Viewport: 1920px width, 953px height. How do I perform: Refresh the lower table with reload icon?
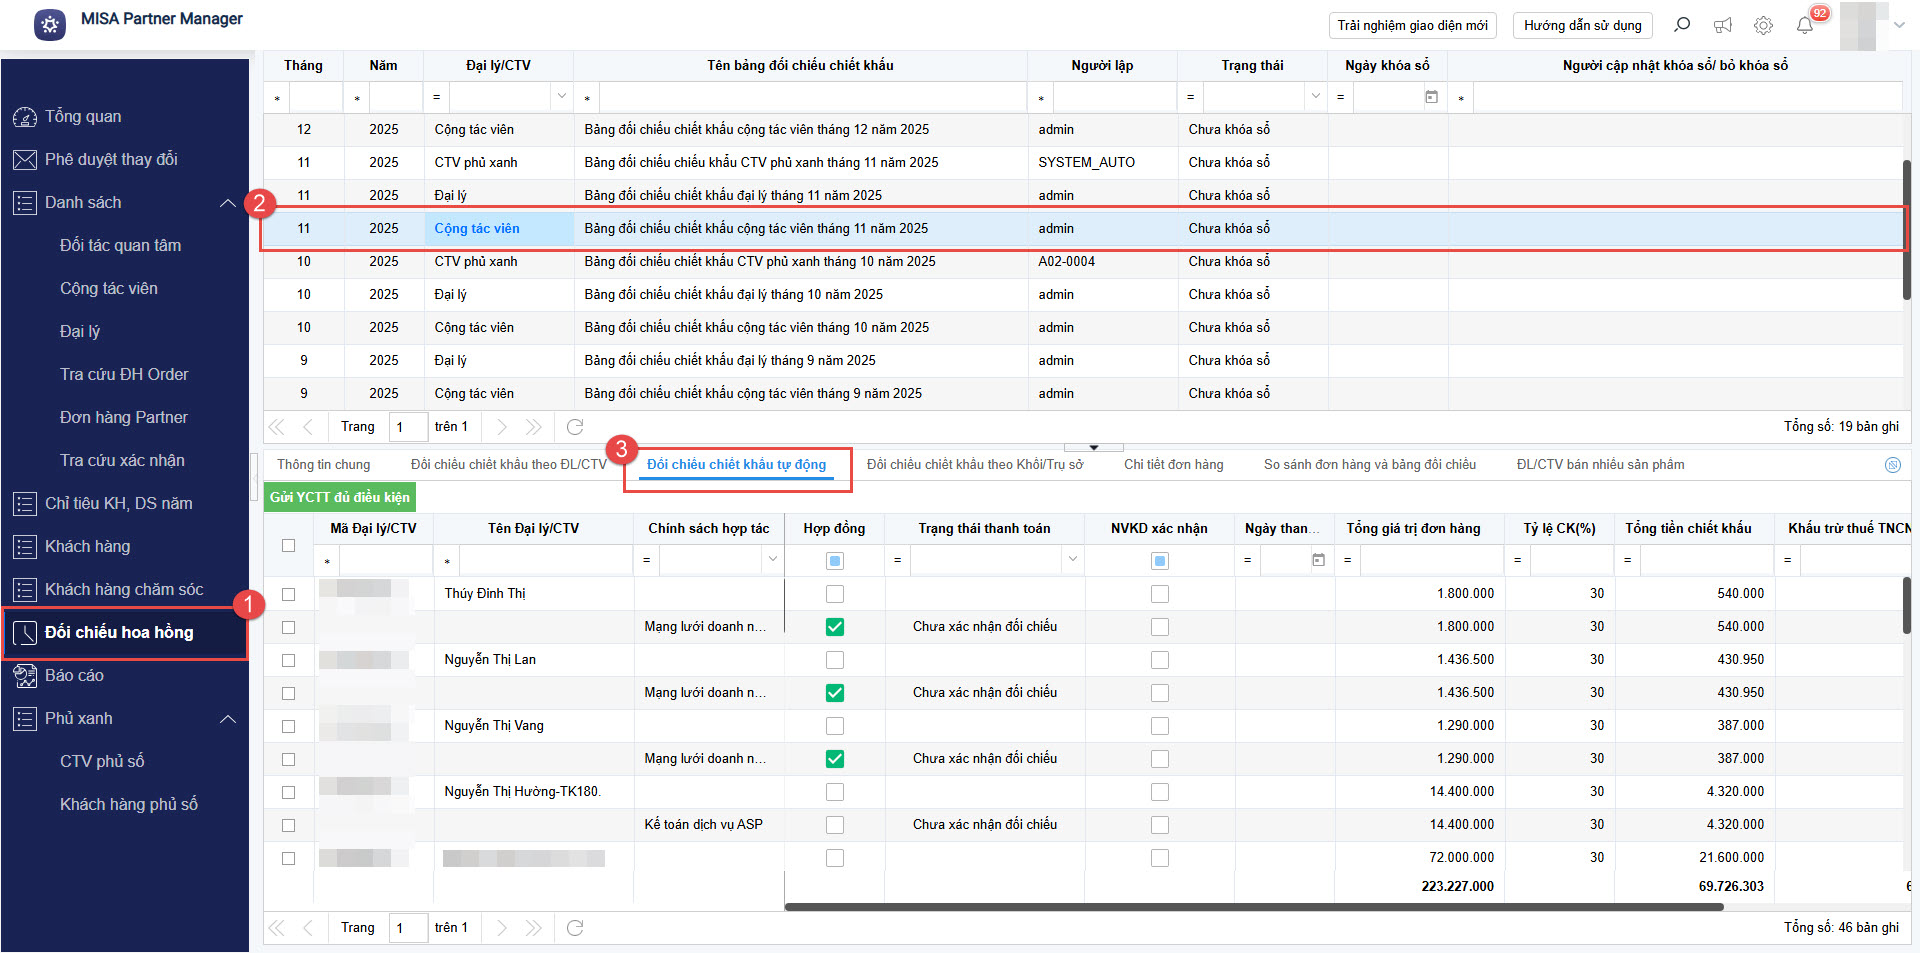(x=575, y=928)
